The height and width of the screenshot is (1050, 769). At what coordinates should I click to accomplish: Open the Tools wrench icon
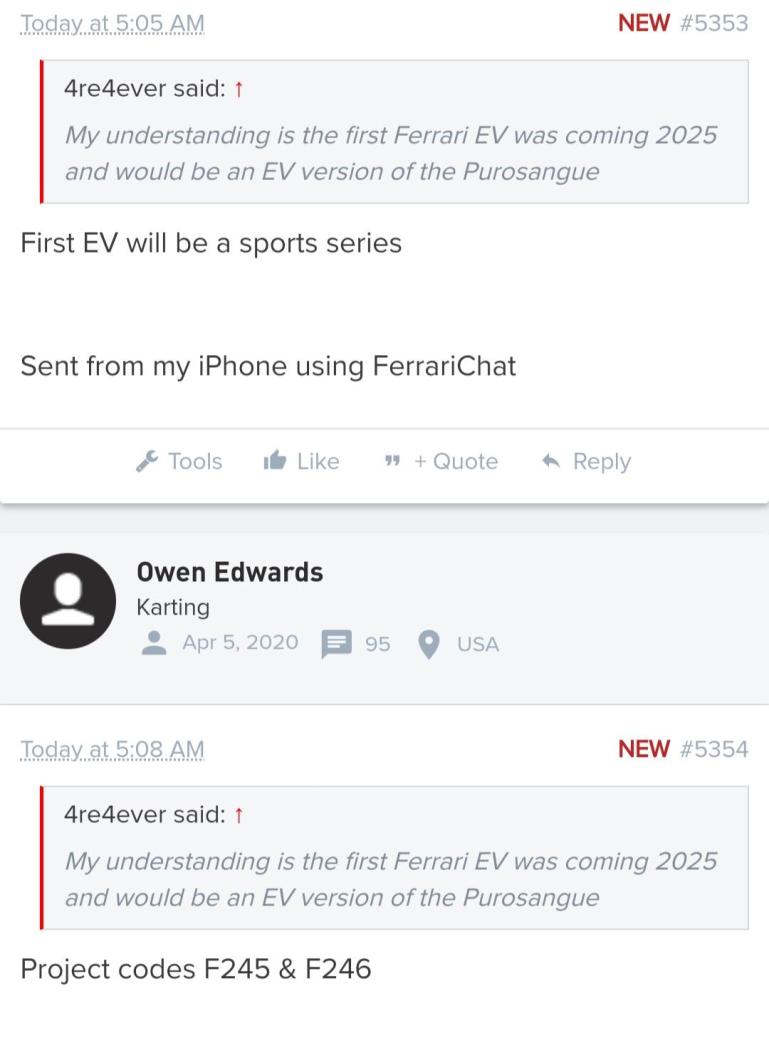point(147,461)
